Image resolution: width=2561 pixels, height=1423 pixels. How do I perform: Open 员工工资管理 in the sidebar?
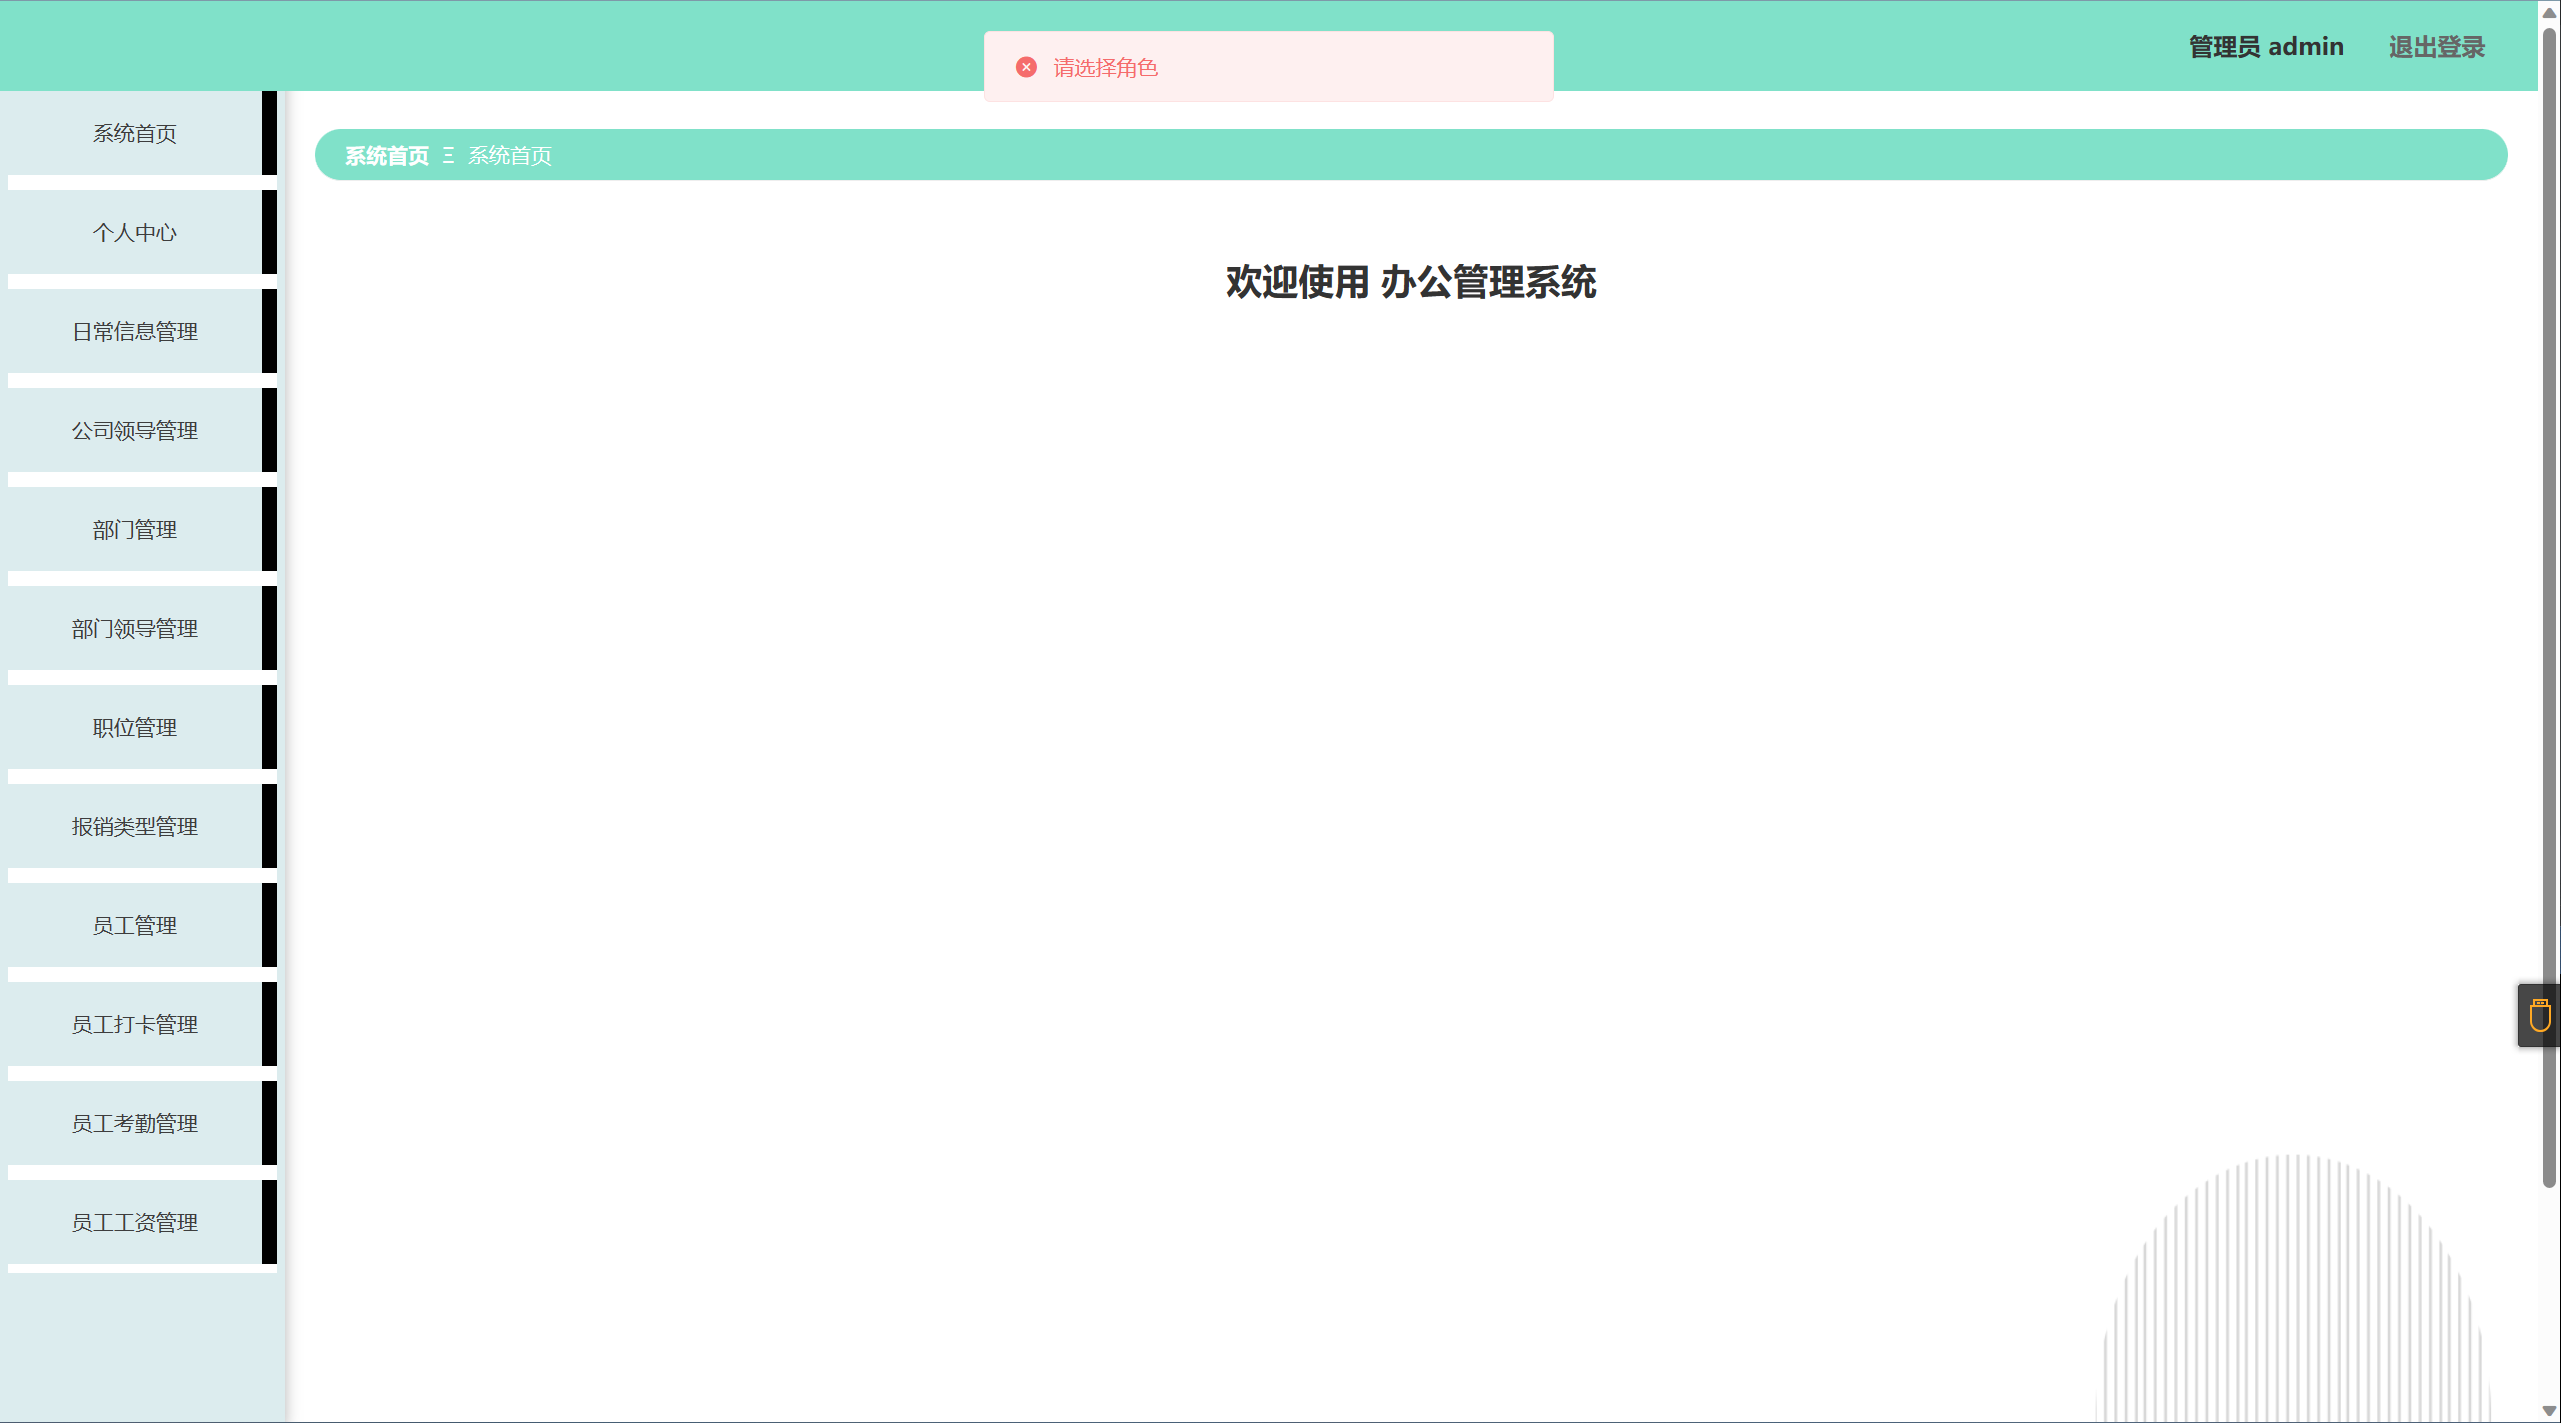(135, 1223)
